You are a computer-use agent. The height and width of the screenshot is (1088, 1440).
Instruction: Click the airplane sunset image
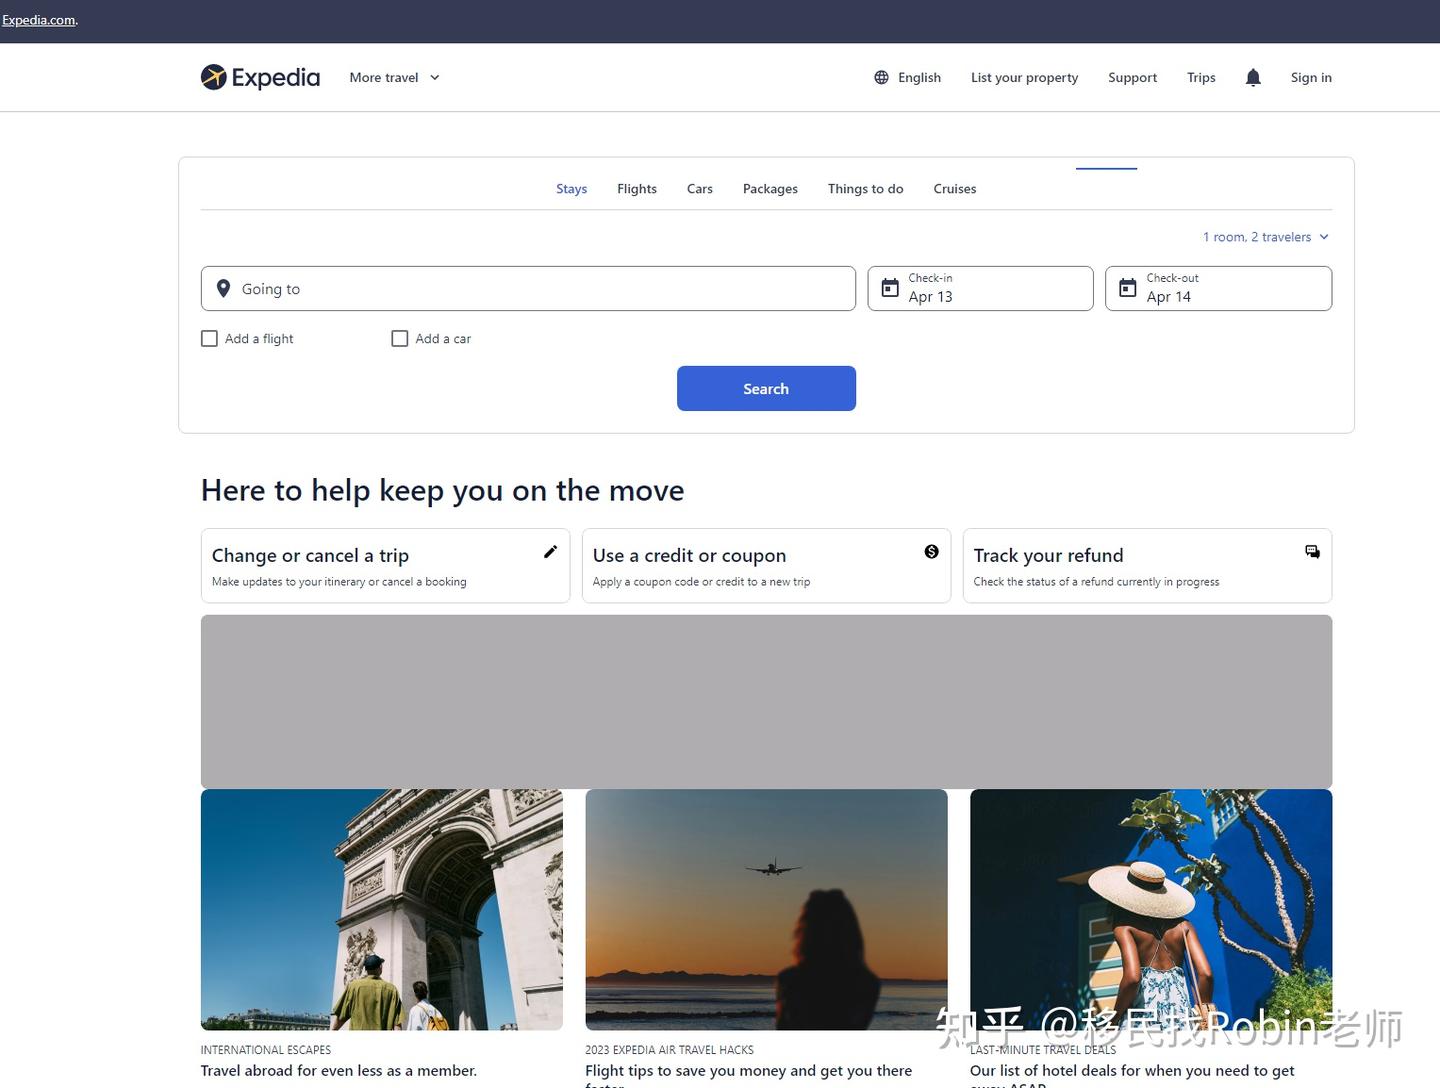click(x=766, y=910)
